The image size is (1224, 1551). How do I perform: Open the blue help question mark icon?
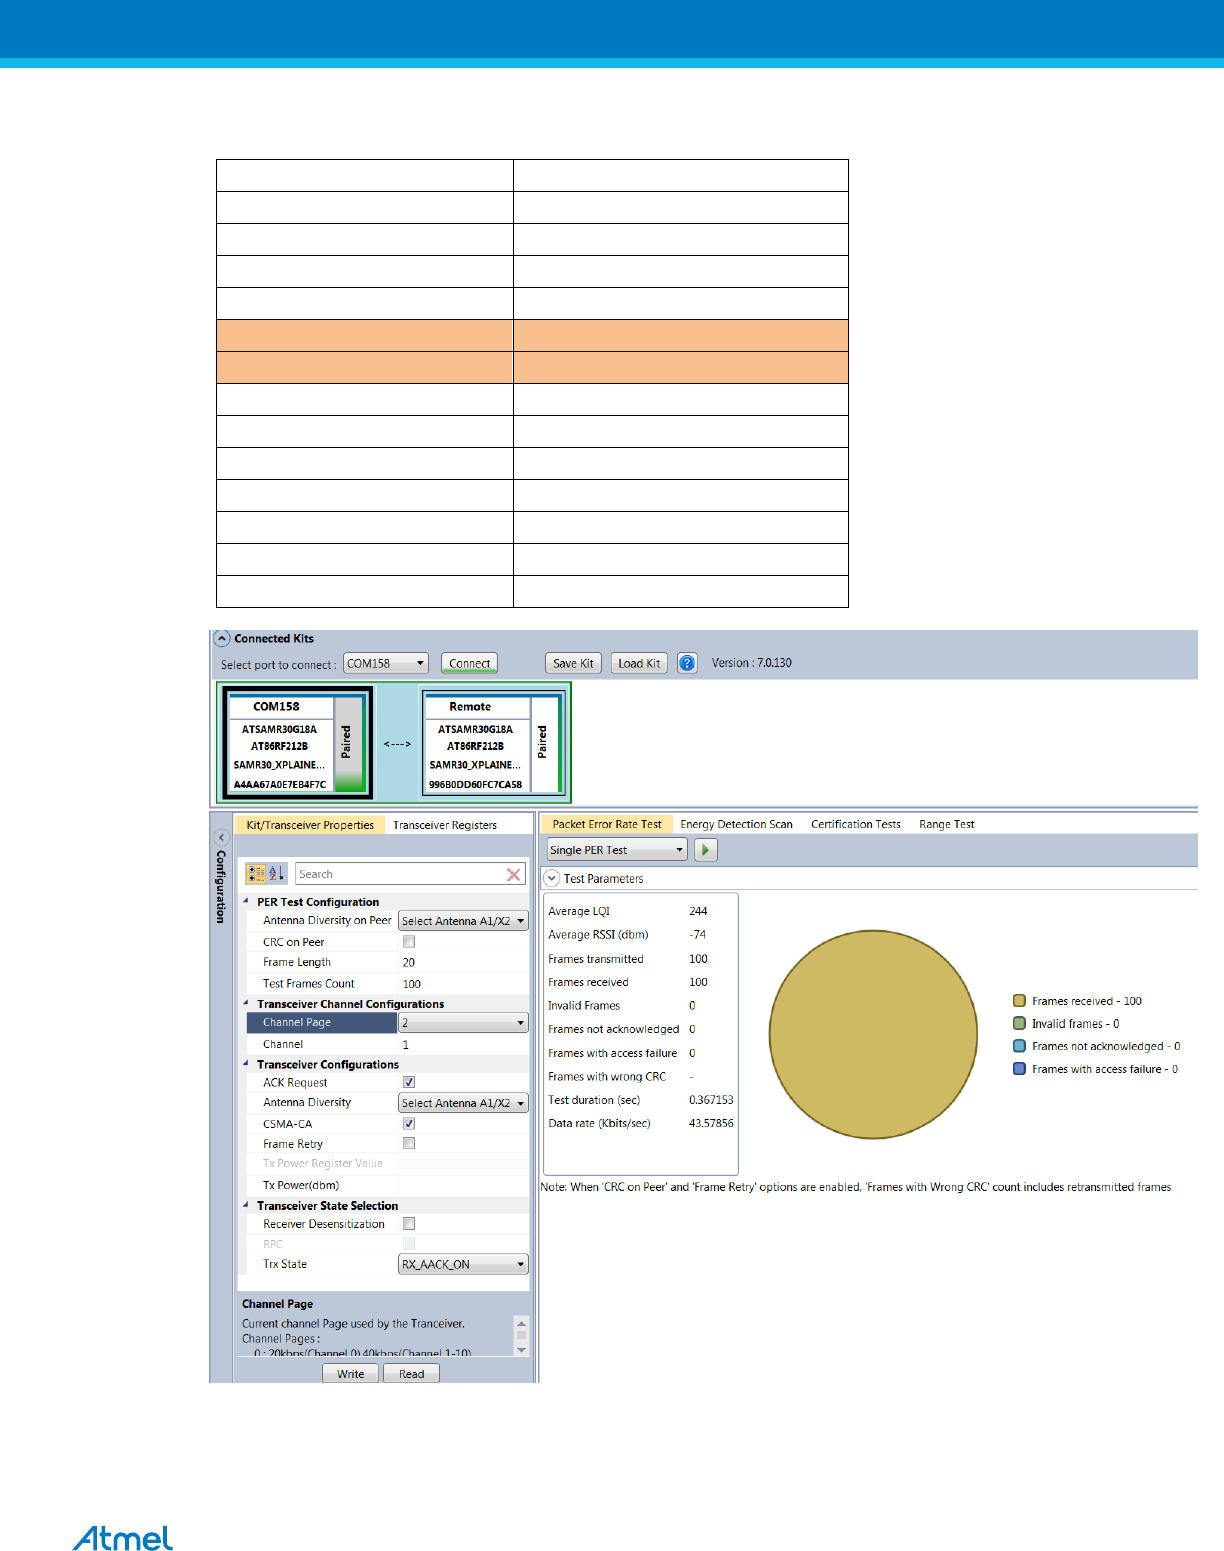coord(687,663)
